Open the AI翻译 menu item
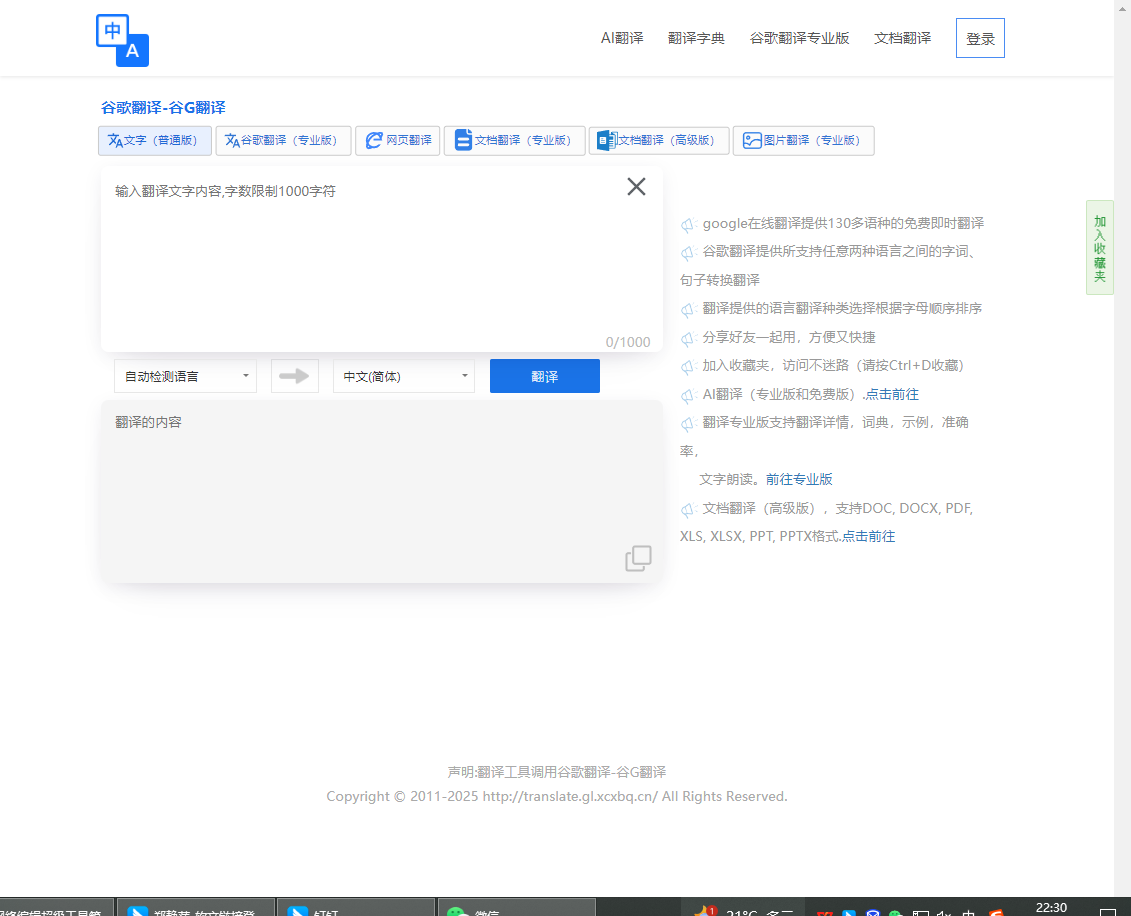The height and width of the screenshot is (916, 1131). (622, 38)
